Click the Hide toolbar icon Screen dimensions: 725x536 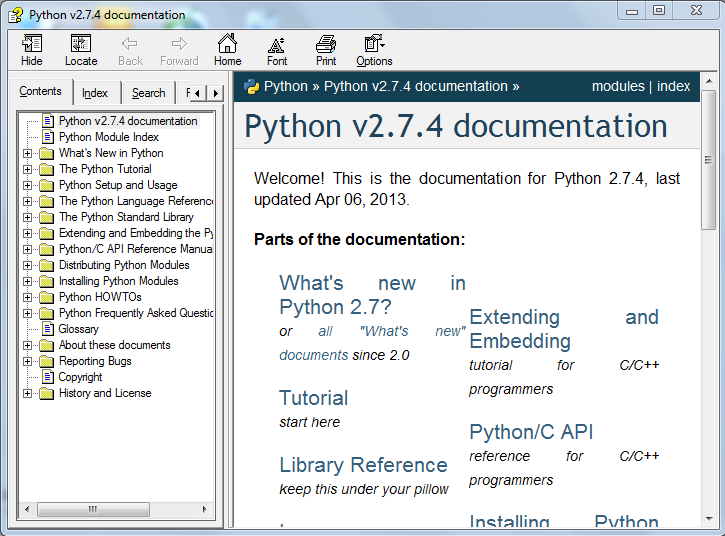tap(32, 49)
